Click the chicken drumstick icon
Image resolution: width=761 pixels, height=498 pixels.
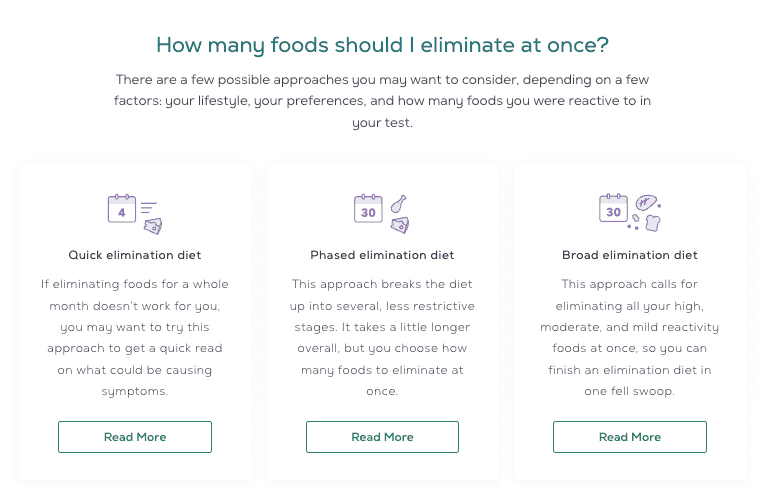coord(398,204)
